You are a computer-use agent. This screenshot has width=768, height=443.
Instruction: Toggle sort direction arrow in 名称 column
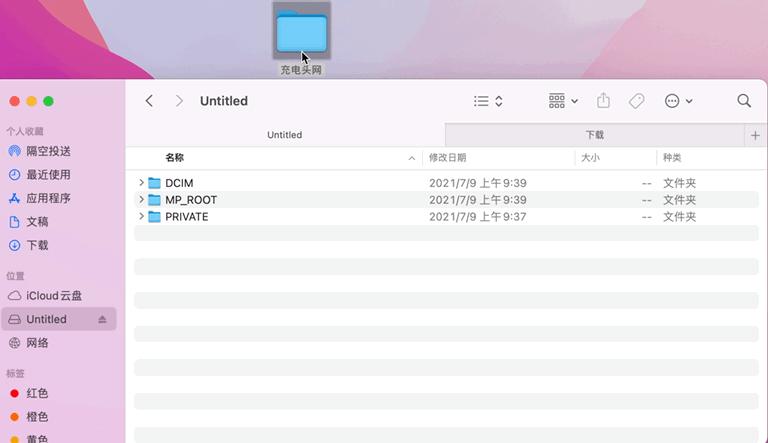[411, 158]
